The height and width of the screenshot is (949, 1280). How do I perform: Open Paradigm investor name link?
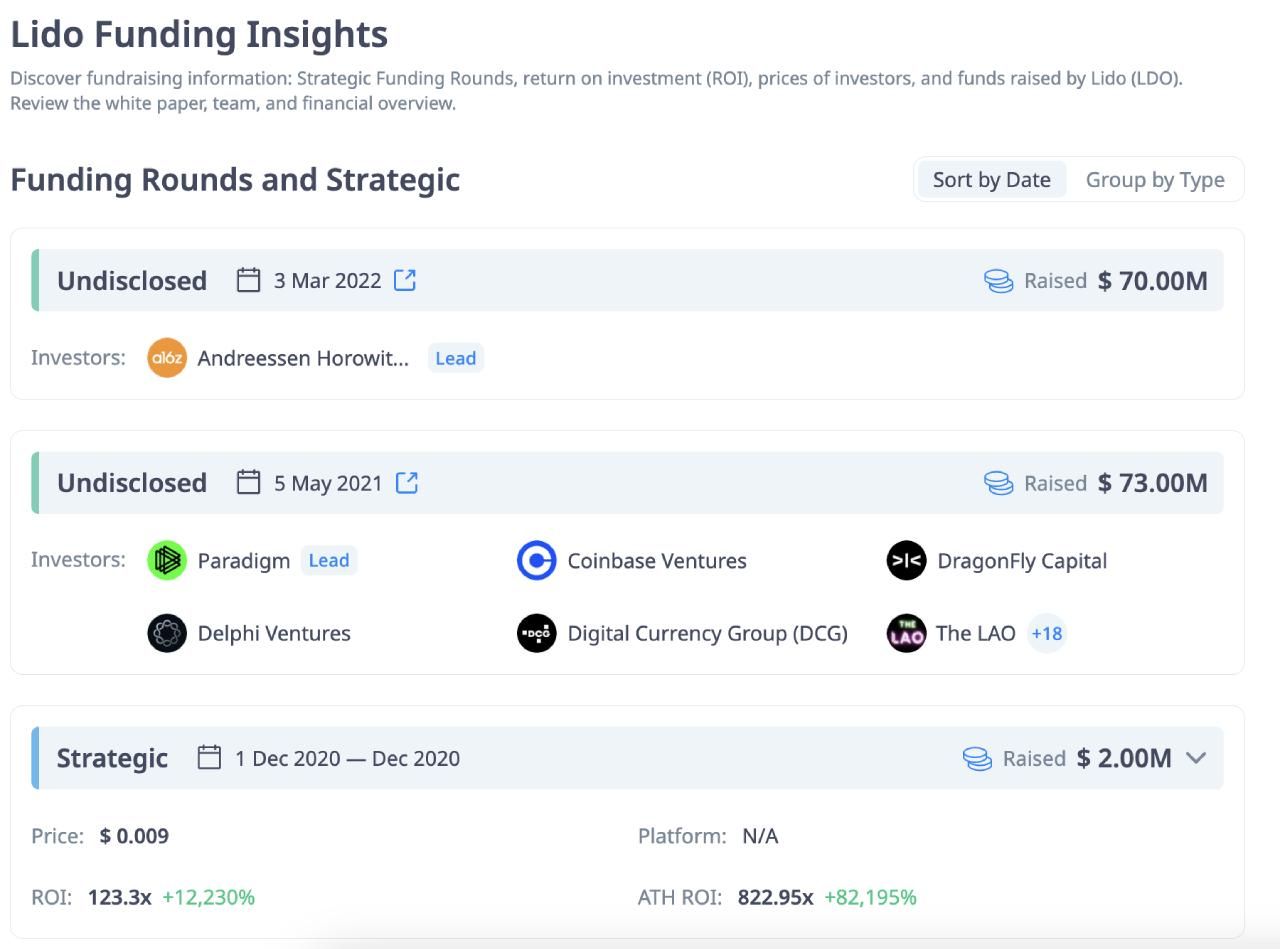(244, 560)
